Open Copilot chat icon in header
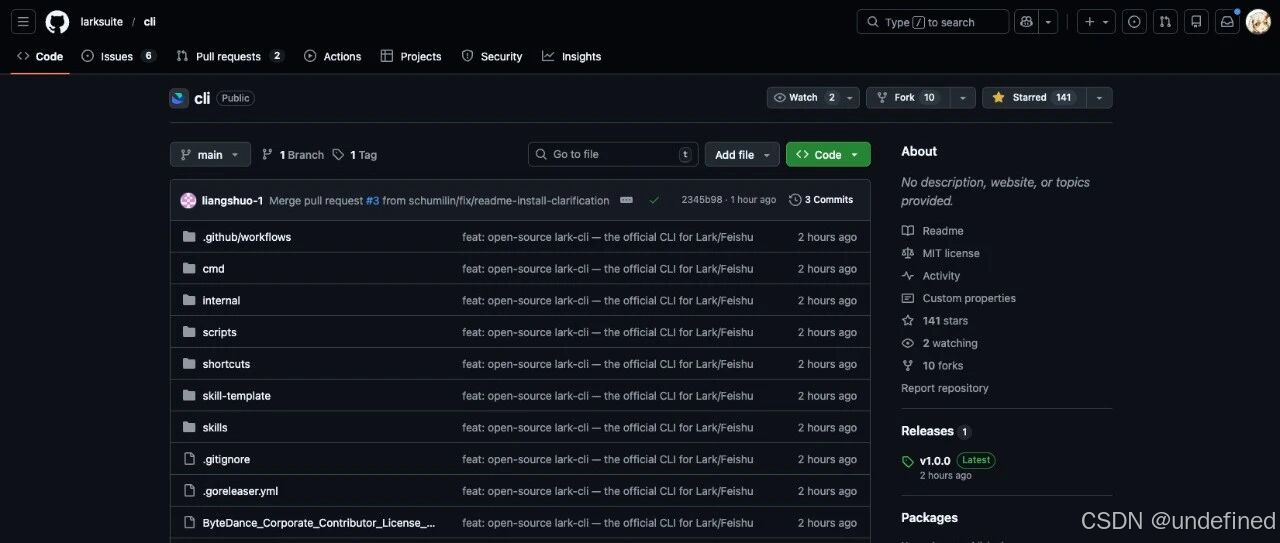This screenshot has height=543, width=1280. (1026, 22)
